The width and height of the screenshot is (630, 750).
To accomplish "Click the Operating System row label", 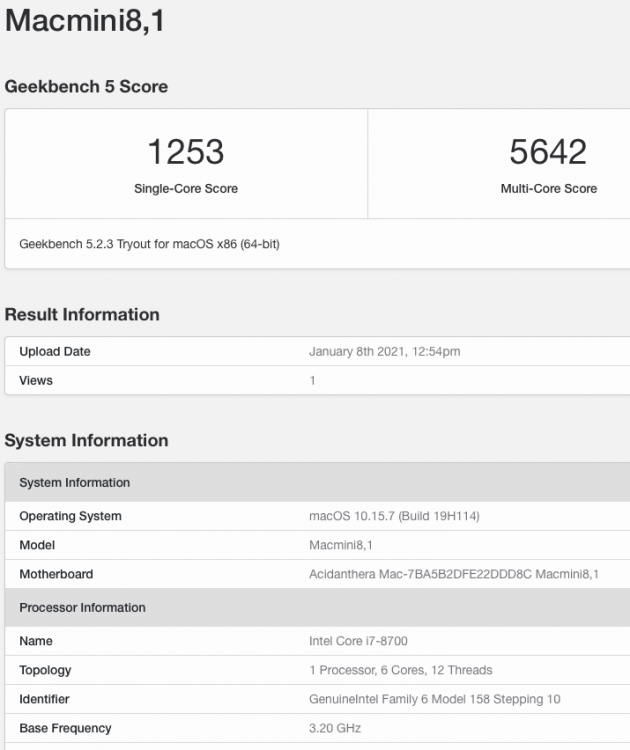I will (70, 516).
